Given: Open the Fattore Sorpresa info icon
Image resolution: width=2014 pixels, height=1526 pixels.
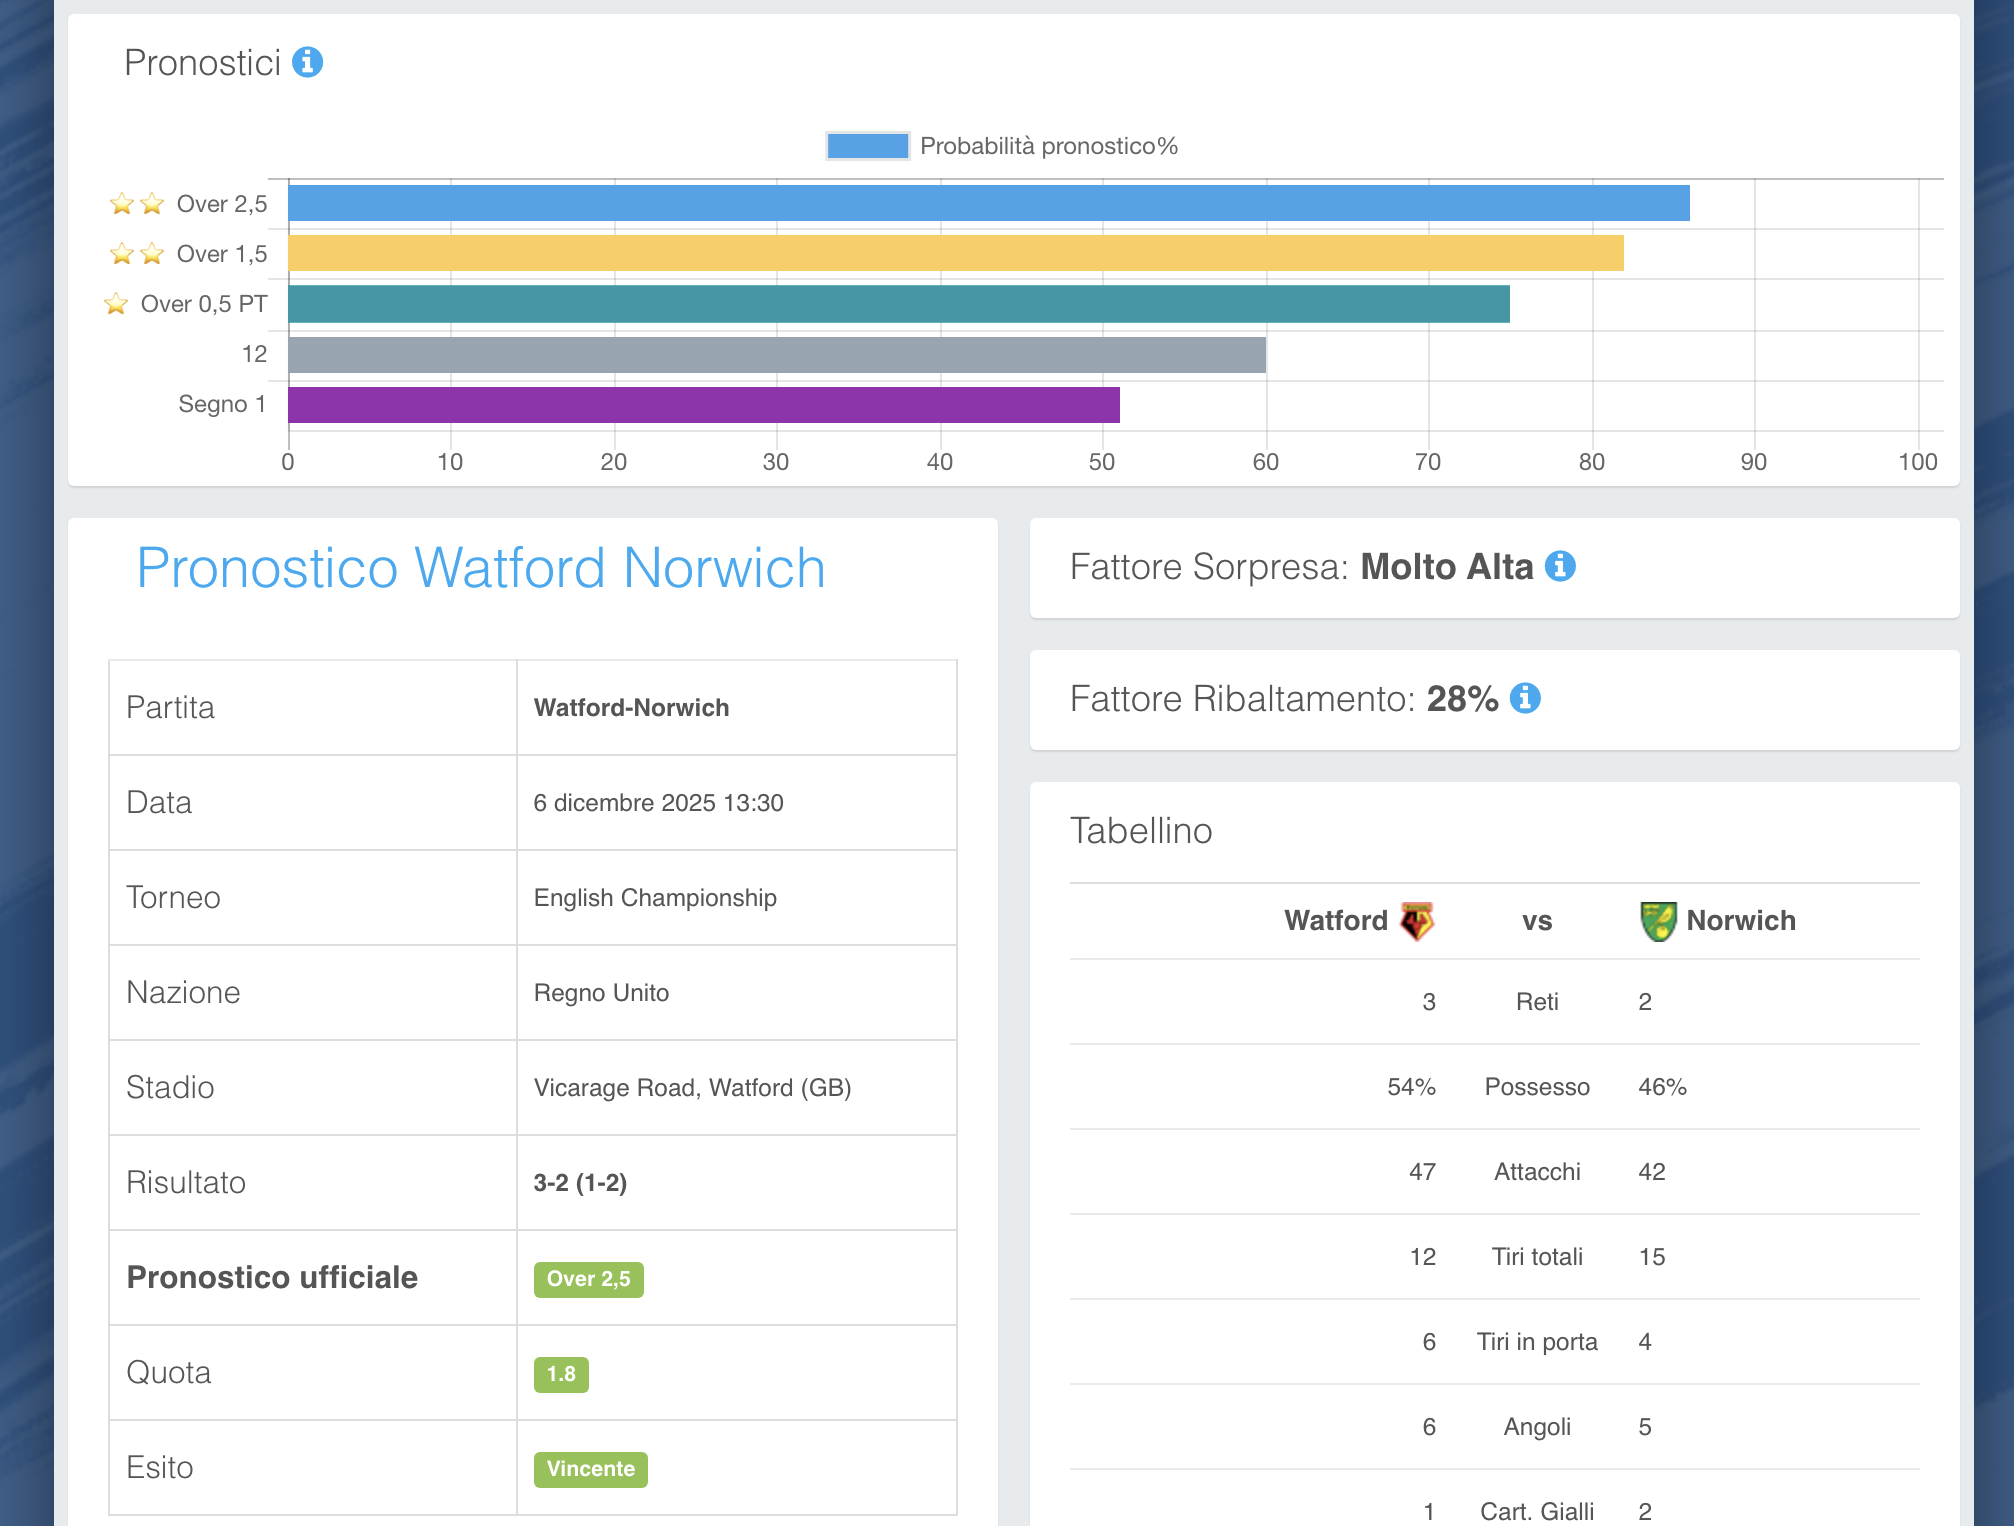Looking at the screenshot, I should 1560,566.
